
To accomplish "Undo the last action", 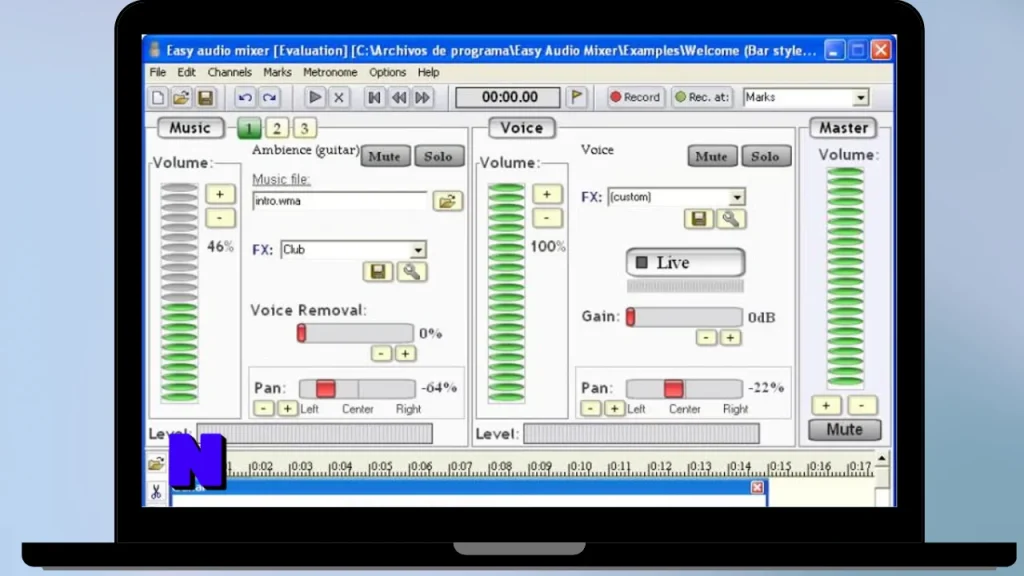I will coord(245,97).
